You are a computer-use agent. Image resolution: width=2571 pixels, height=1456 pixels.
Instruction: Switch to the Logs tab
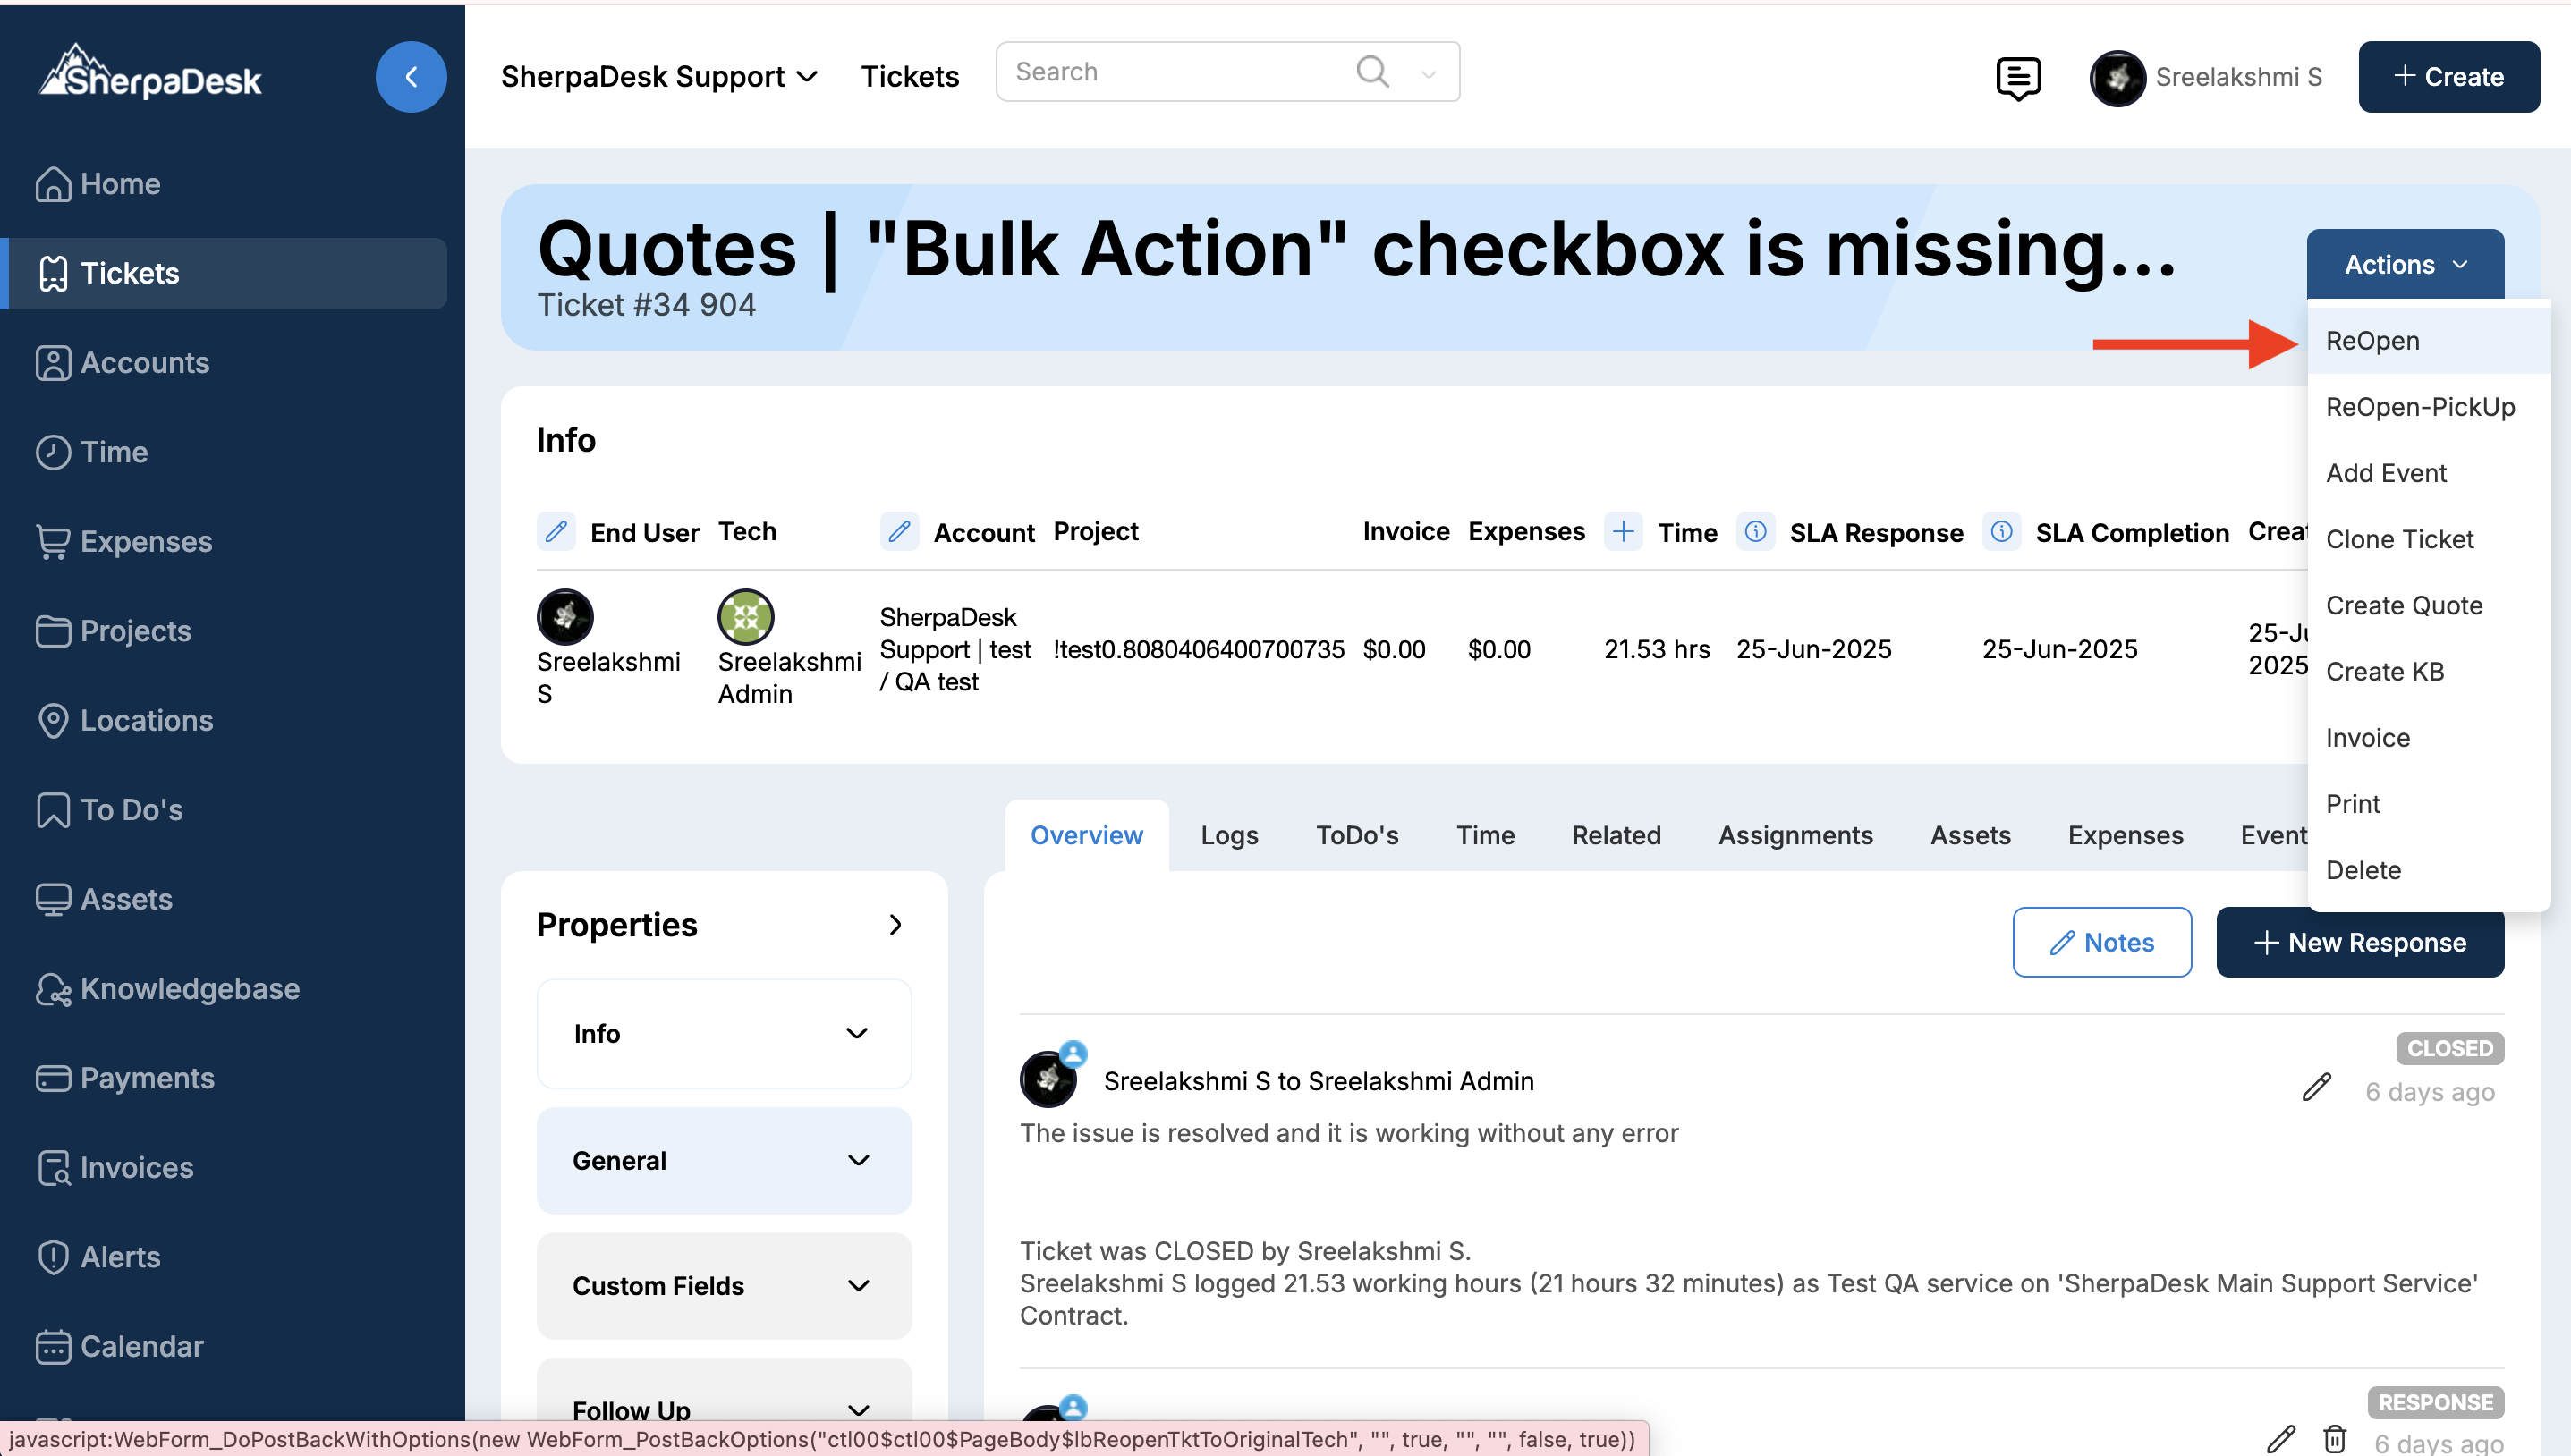point(1229,835)
